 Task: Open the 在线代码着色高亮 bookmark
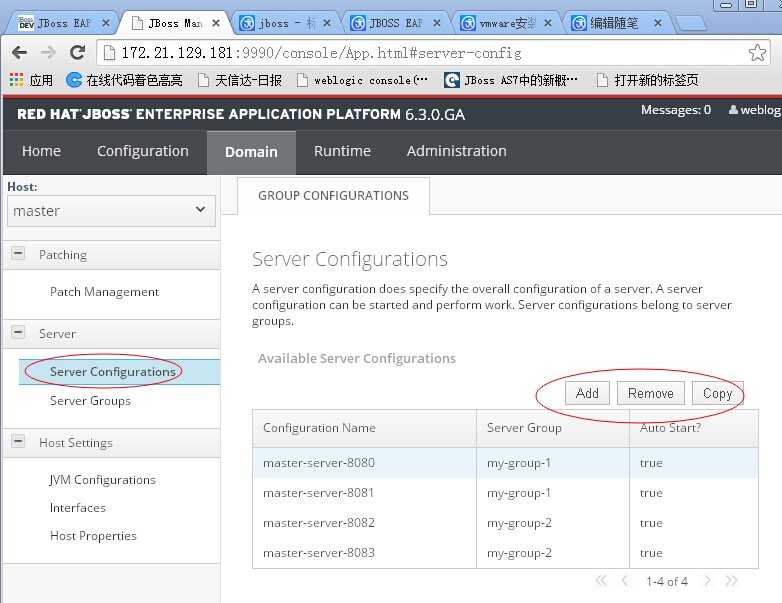124,80
